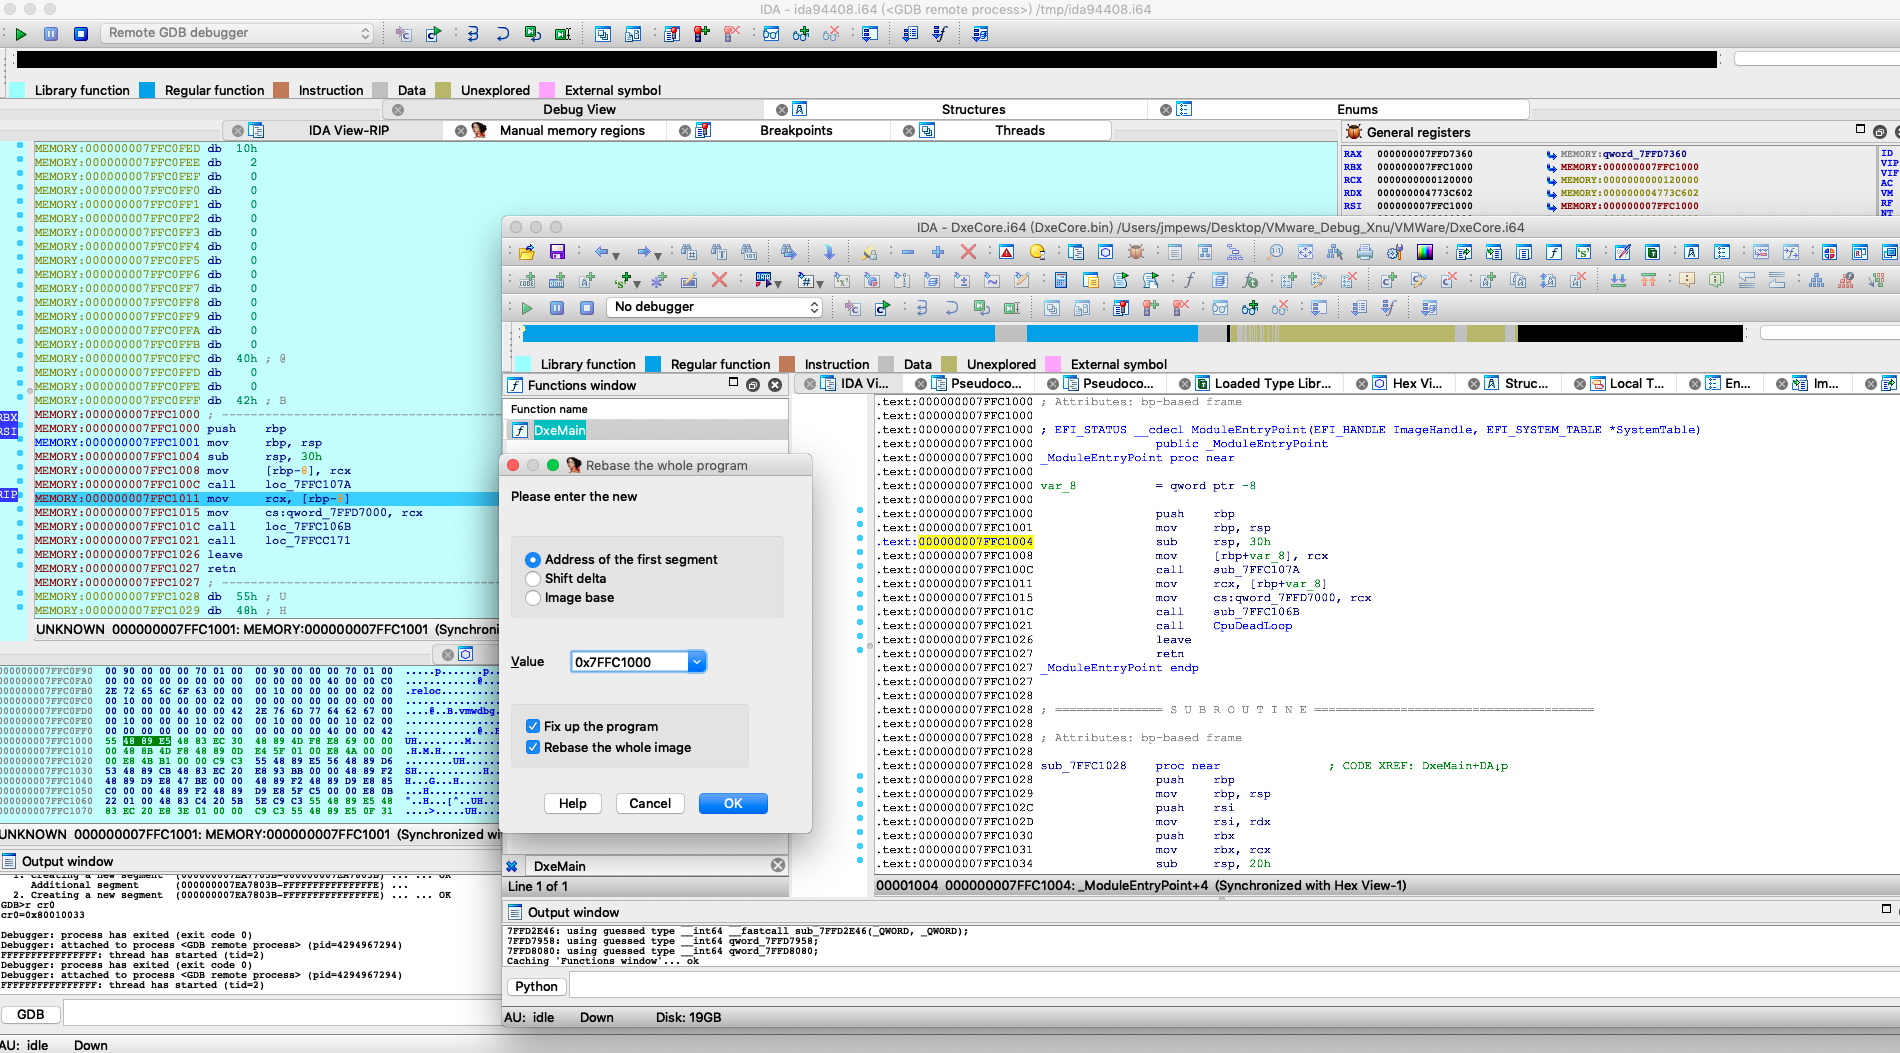Click the green Play button in DxeCore debugger toolbar
This screenshot has width=1900, height=1053.
[527, 308]
